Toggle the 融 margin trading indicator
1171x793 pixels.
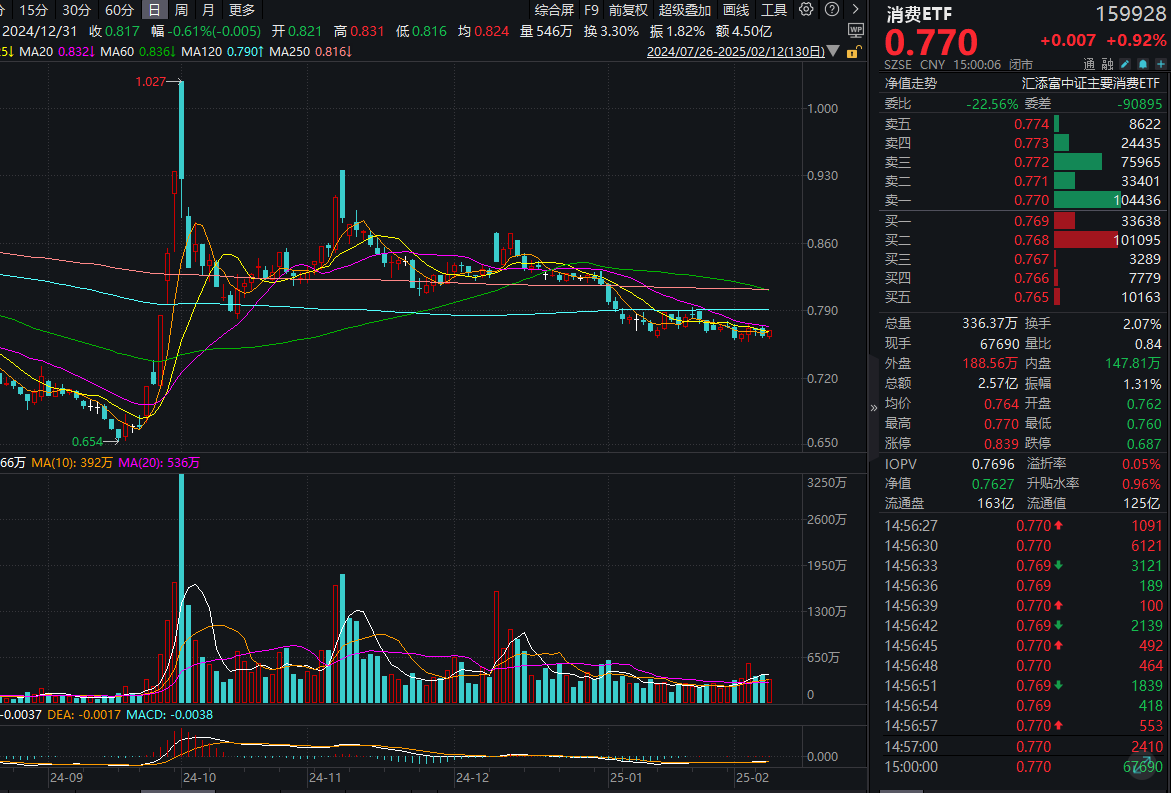[1108, 62]
